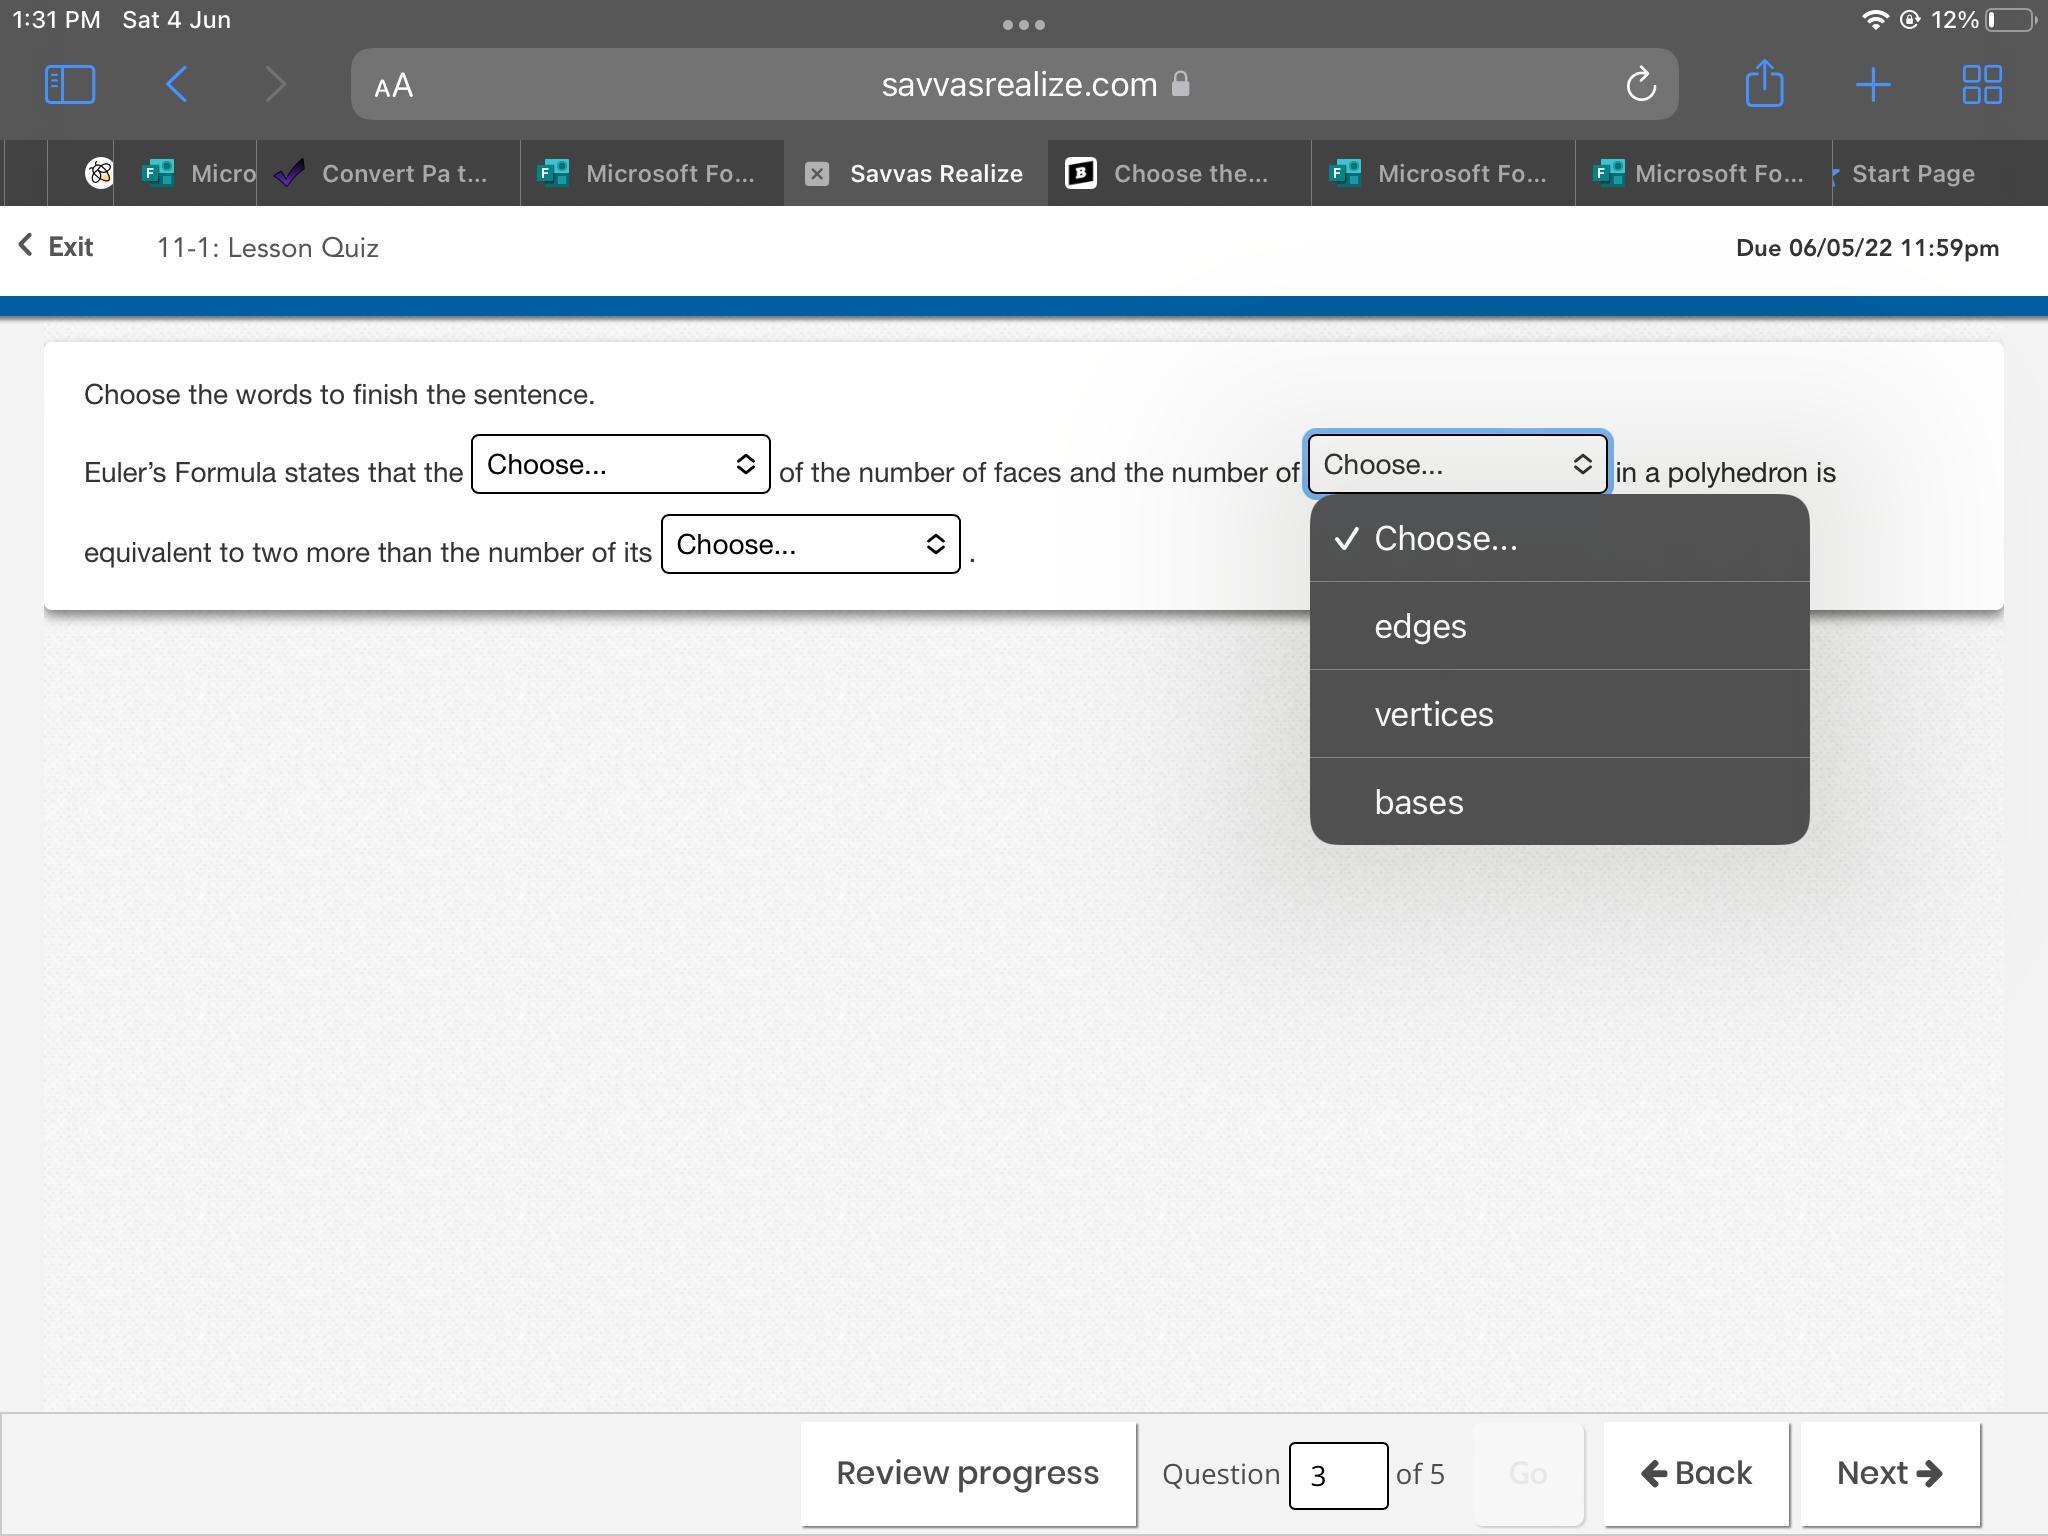Show the tab overview grid icon
Viewport: 2048px width, 1536px height.
click(x=1981, y=84)
